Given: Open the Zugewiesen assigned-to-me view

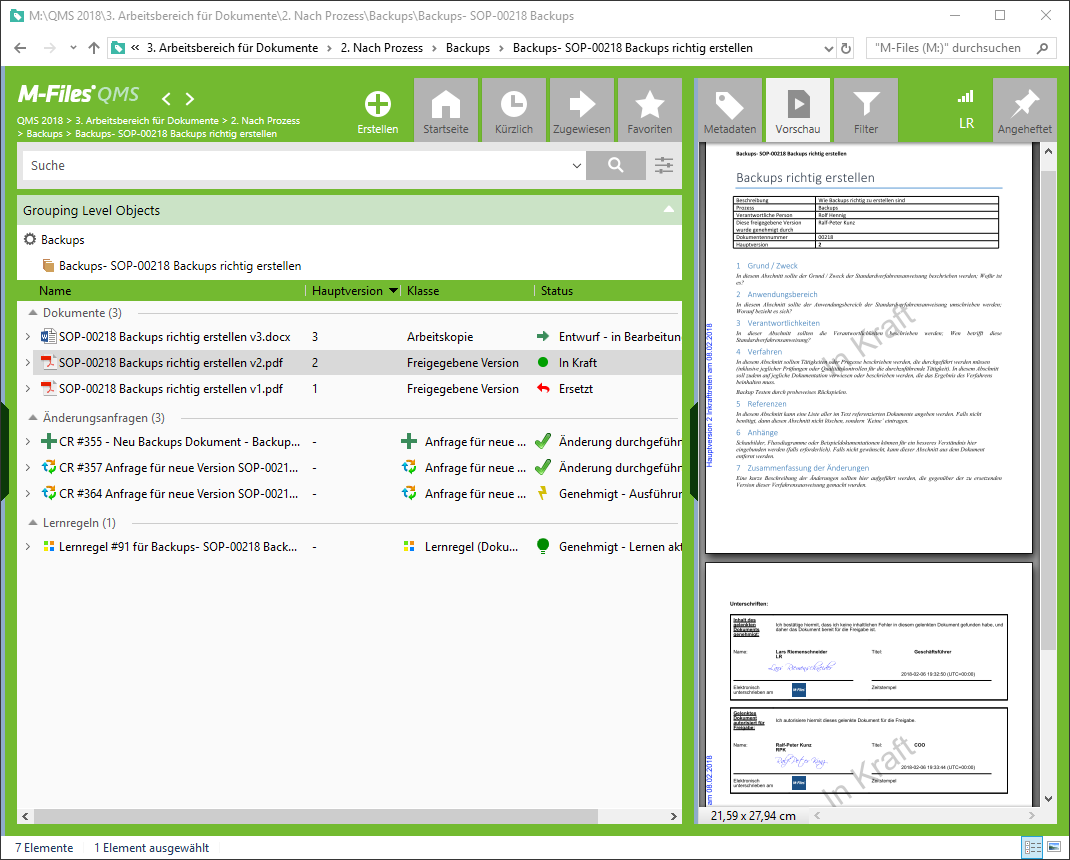Looking at the screenshot, I should [582, 109].
